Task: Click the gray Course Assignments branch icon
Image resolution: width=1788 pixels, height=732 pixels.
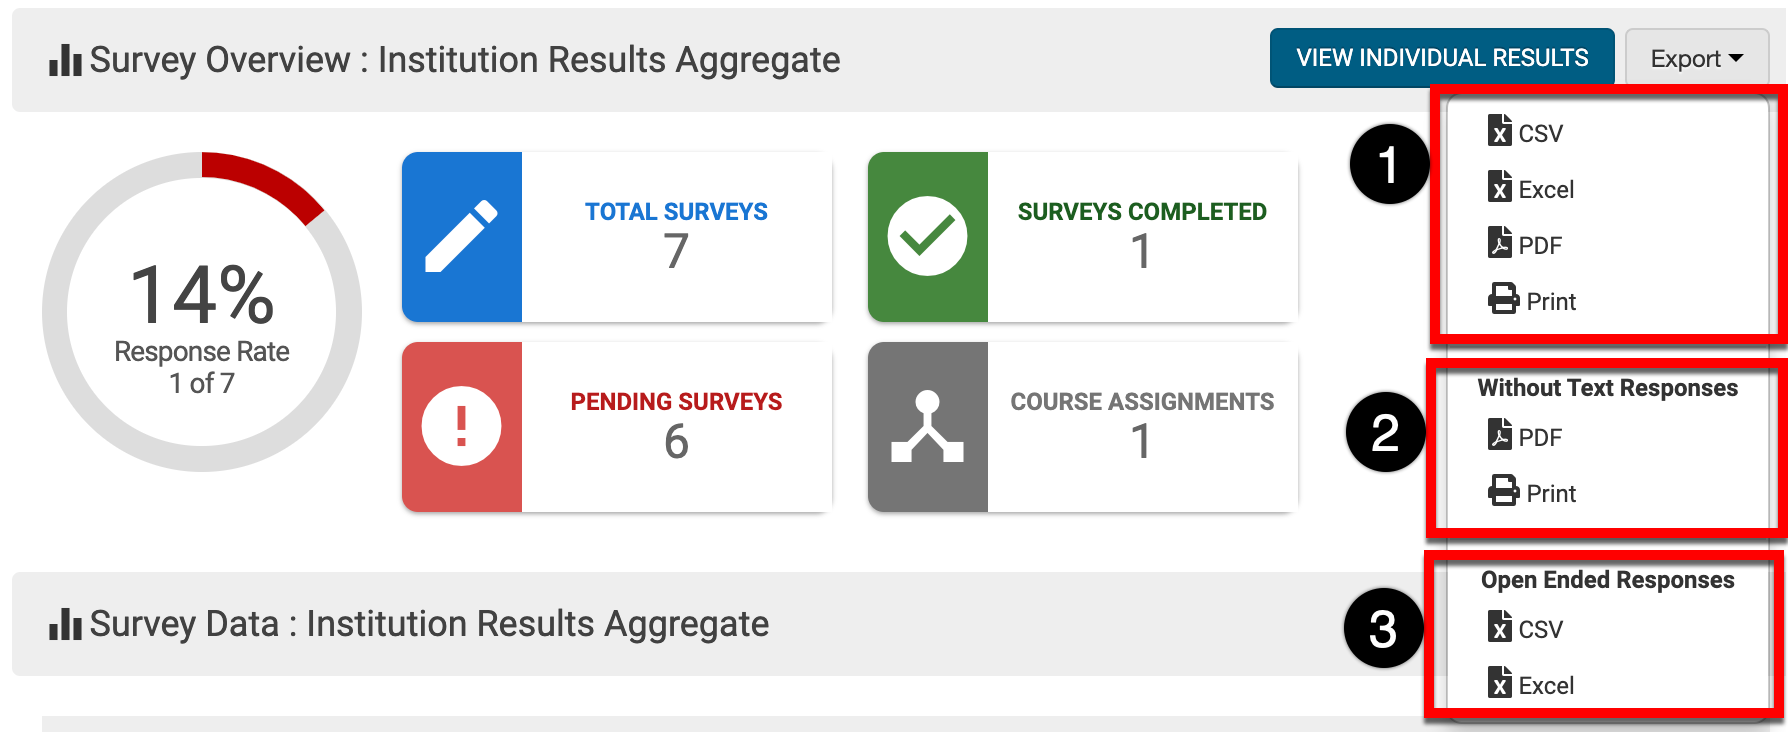Action: click(x=927, y=427)
